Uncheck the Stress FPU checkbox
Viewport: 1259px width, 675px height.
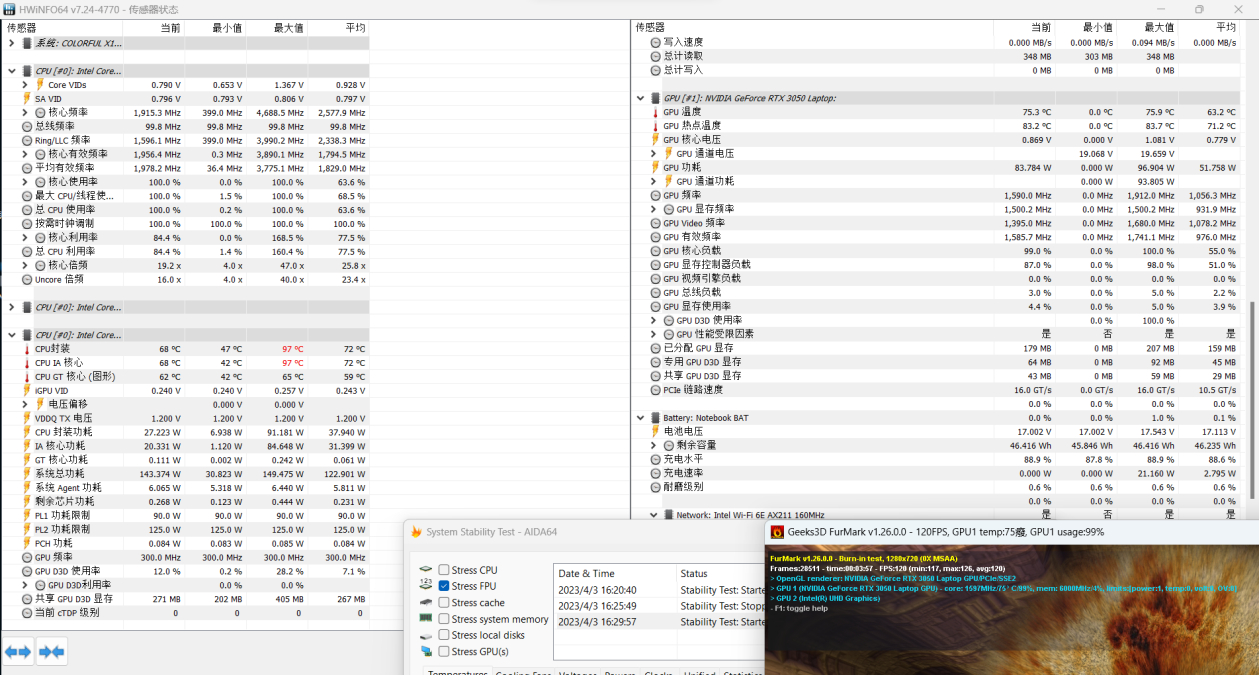point(444,586)
